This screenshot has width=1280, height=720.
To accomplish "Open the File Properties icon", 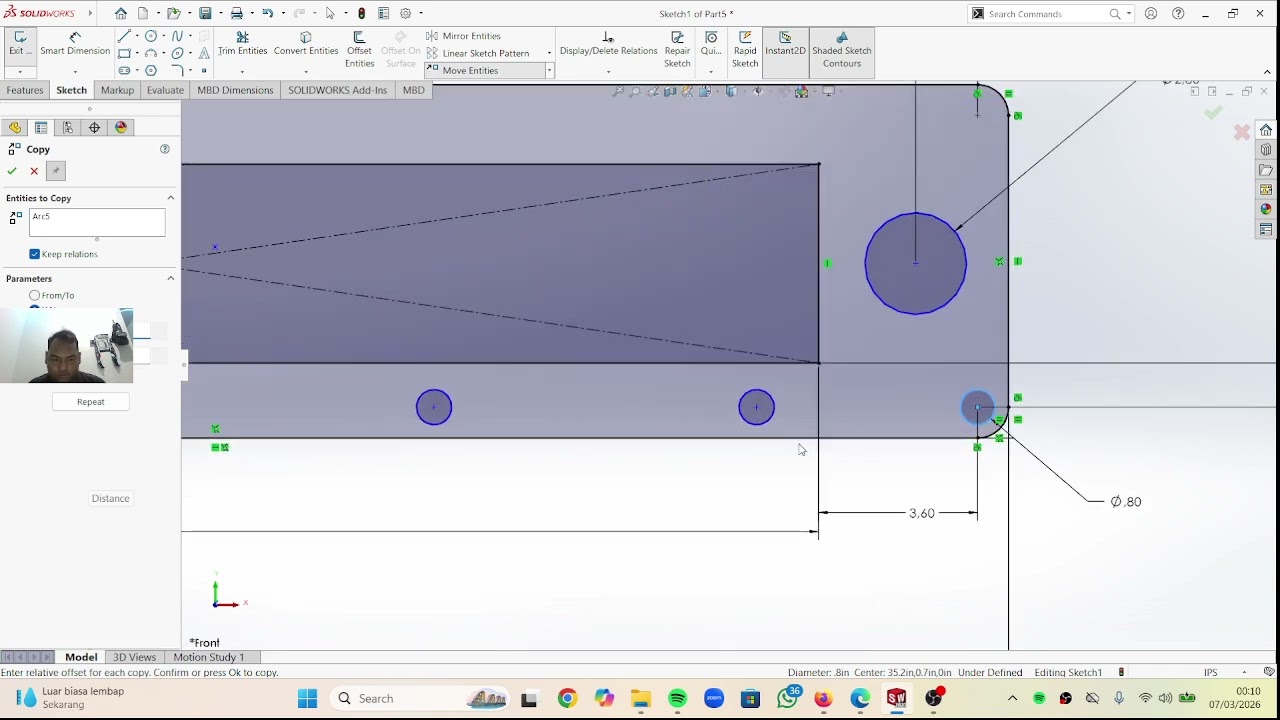I will 383,14.
